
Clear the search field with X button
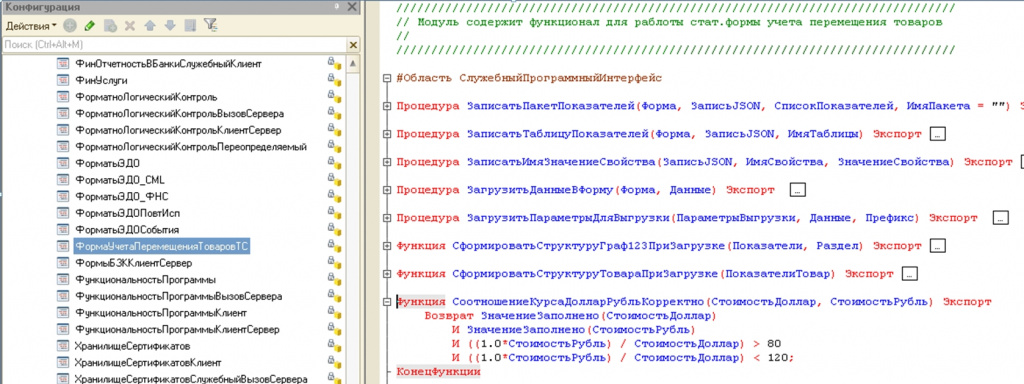353,45
